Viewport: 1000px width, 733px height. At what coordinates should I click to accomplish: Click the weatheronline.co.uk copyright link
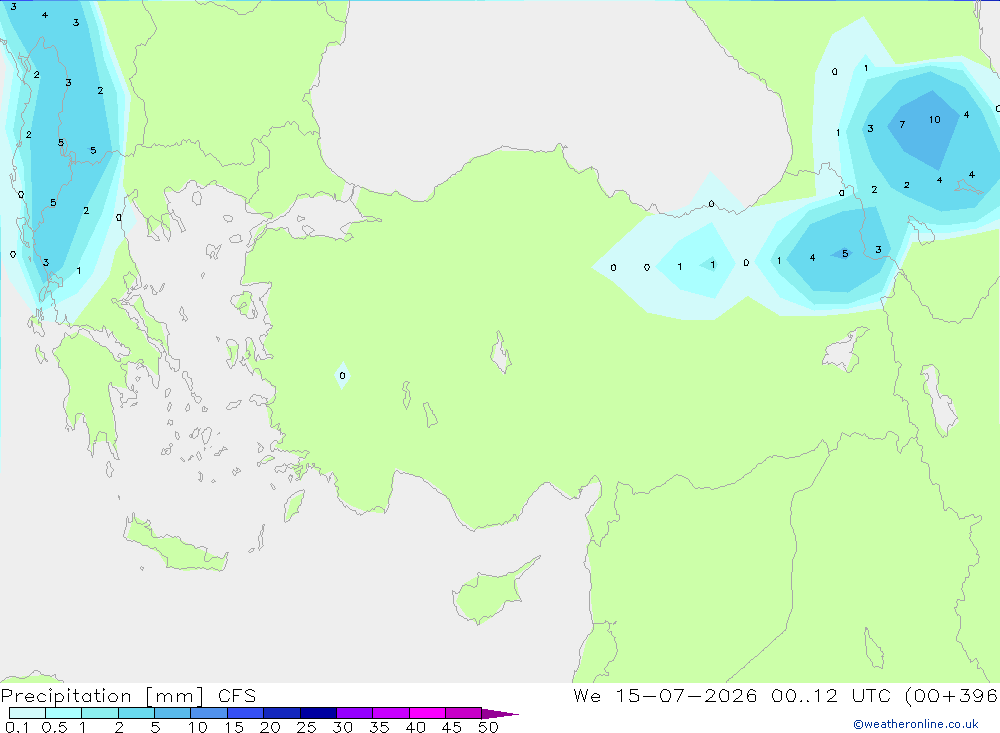tap(915, 724)
